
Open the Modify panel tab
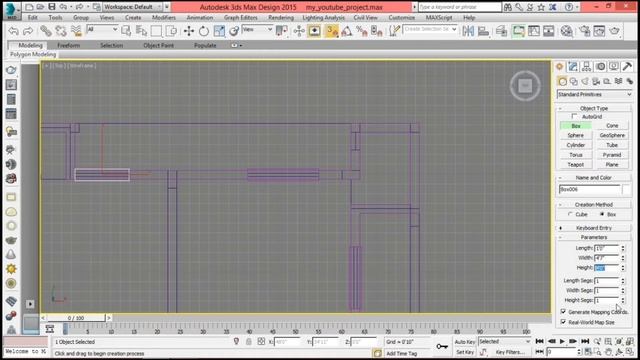tap(573, 67)
